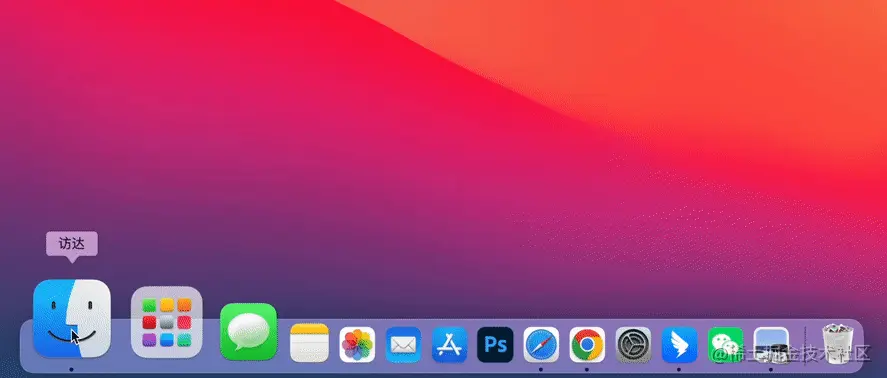Screen dimensions: 887x378
Task: Open Finder from the Dock
Action: tap(72, 319)
